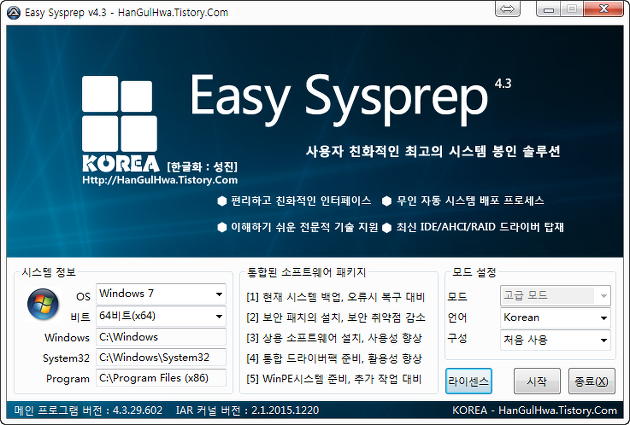
Task: Click feature text 편리하고 친화적인 인터페이스
Action: click(x=301, y=200)
